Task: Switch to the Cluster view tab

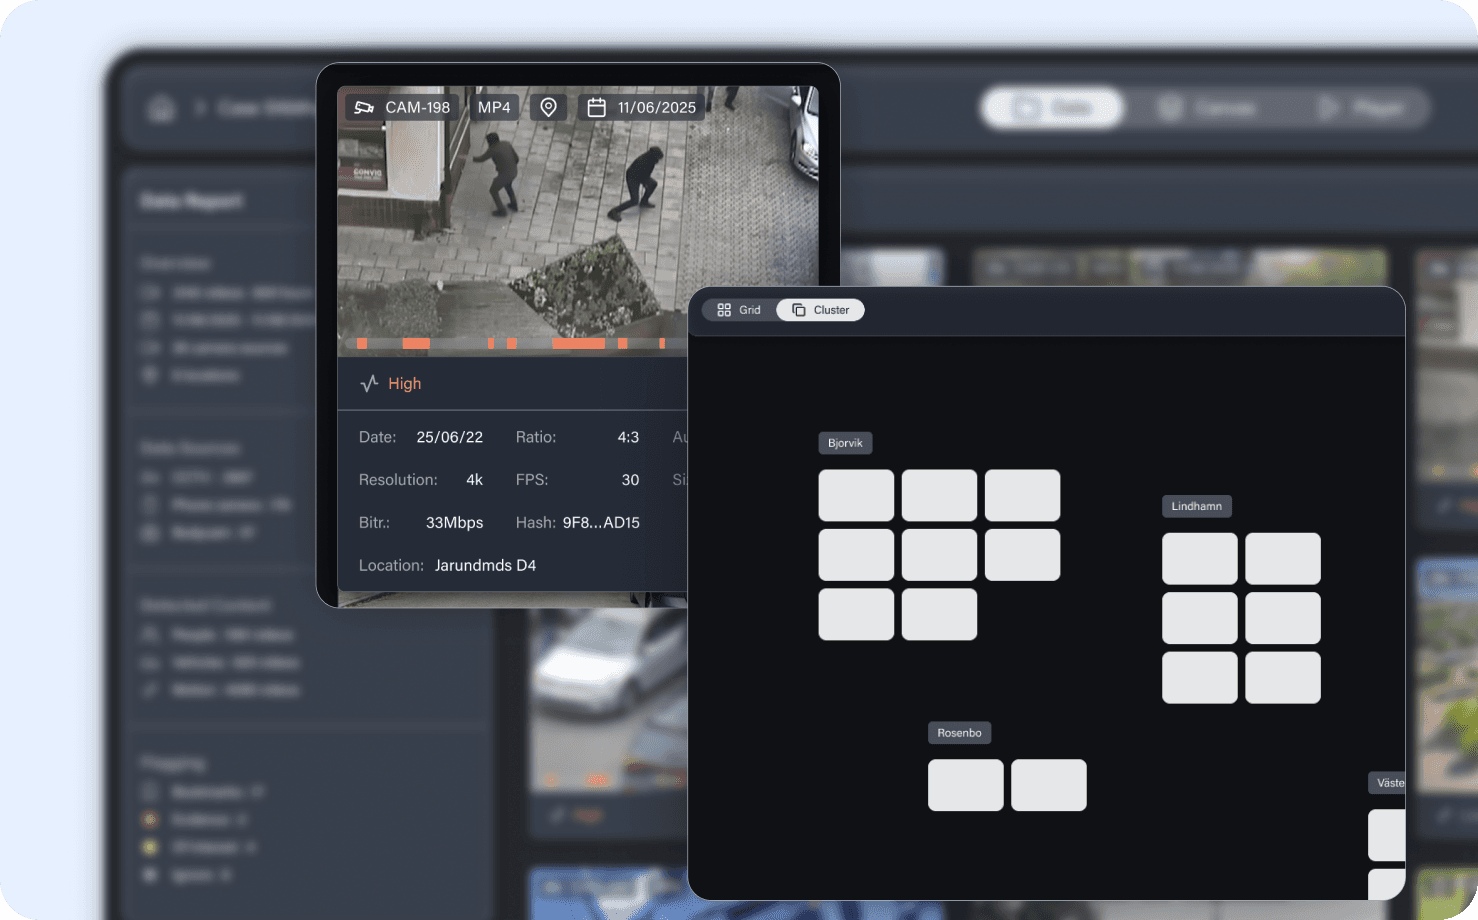Action: pyautogui.click(x=820, y=310)
